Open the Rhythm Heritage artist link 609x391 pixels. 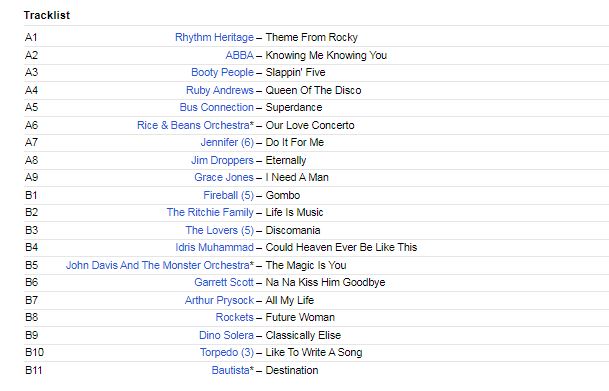[x=214, y=37]
